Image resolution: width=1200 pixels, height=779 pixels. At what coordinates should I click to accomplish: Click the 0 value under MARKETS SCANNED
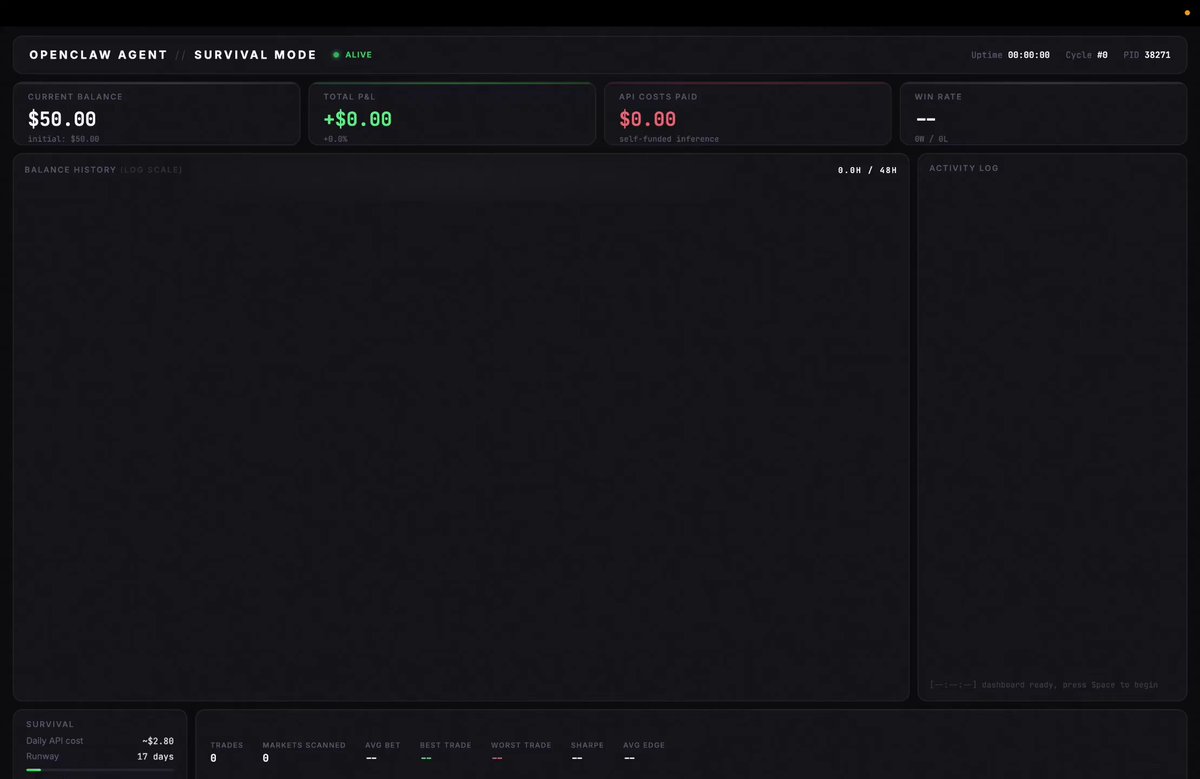click(x=266, y=759)
